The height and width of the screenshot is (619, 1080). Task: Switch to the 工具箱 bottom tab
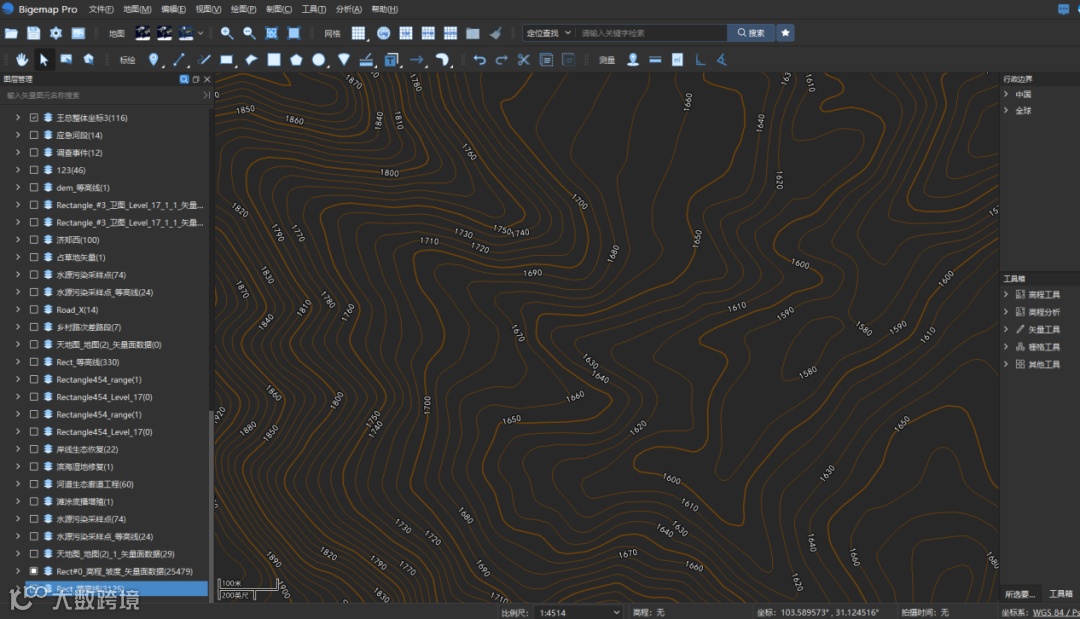(1060, 594)
